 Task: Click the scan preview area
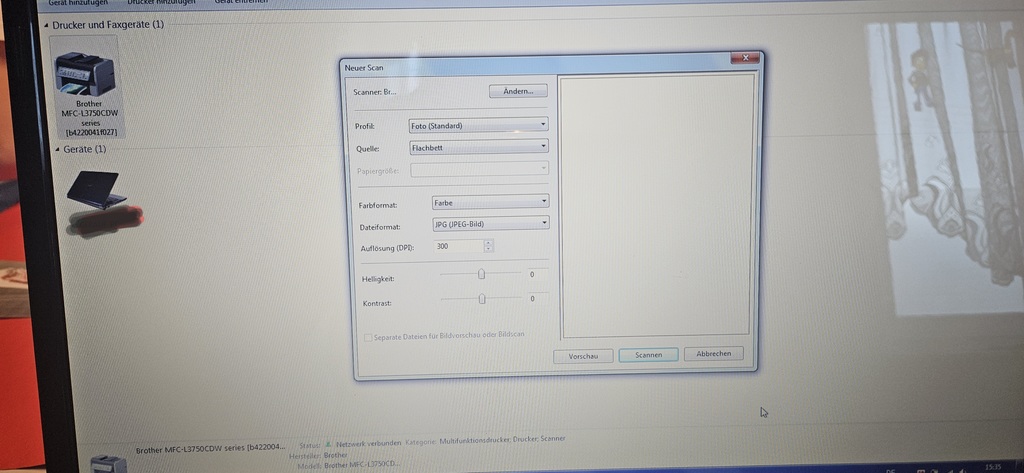click(x=656, y=206)
